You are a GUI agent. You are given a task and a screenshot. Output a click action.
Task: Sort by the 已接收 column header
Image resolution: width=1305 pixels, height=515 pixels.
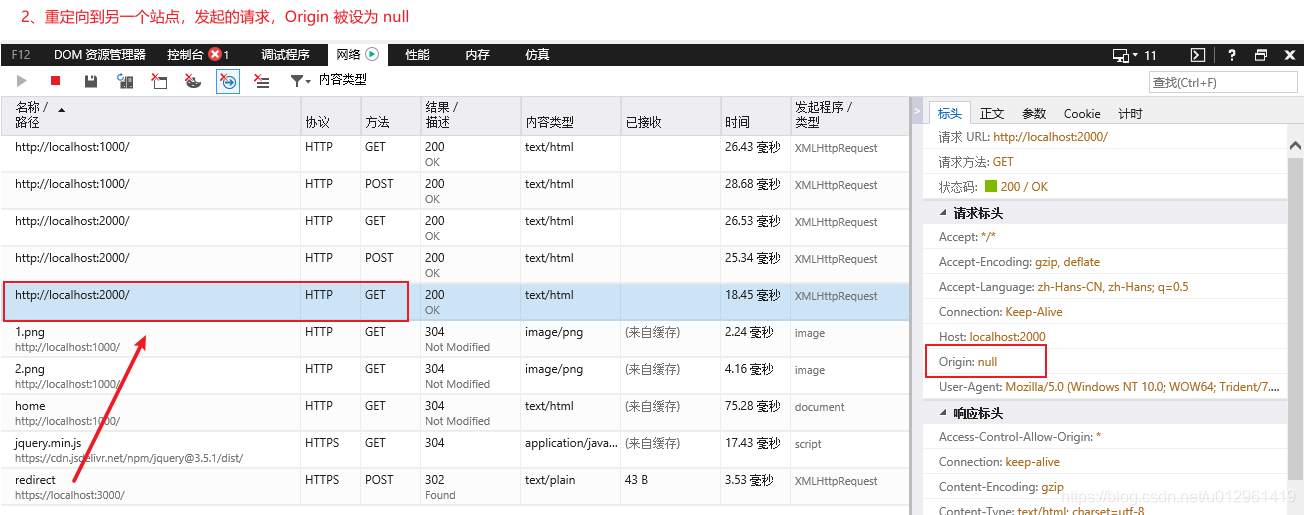pyautogui.click(x=671, y=115)
